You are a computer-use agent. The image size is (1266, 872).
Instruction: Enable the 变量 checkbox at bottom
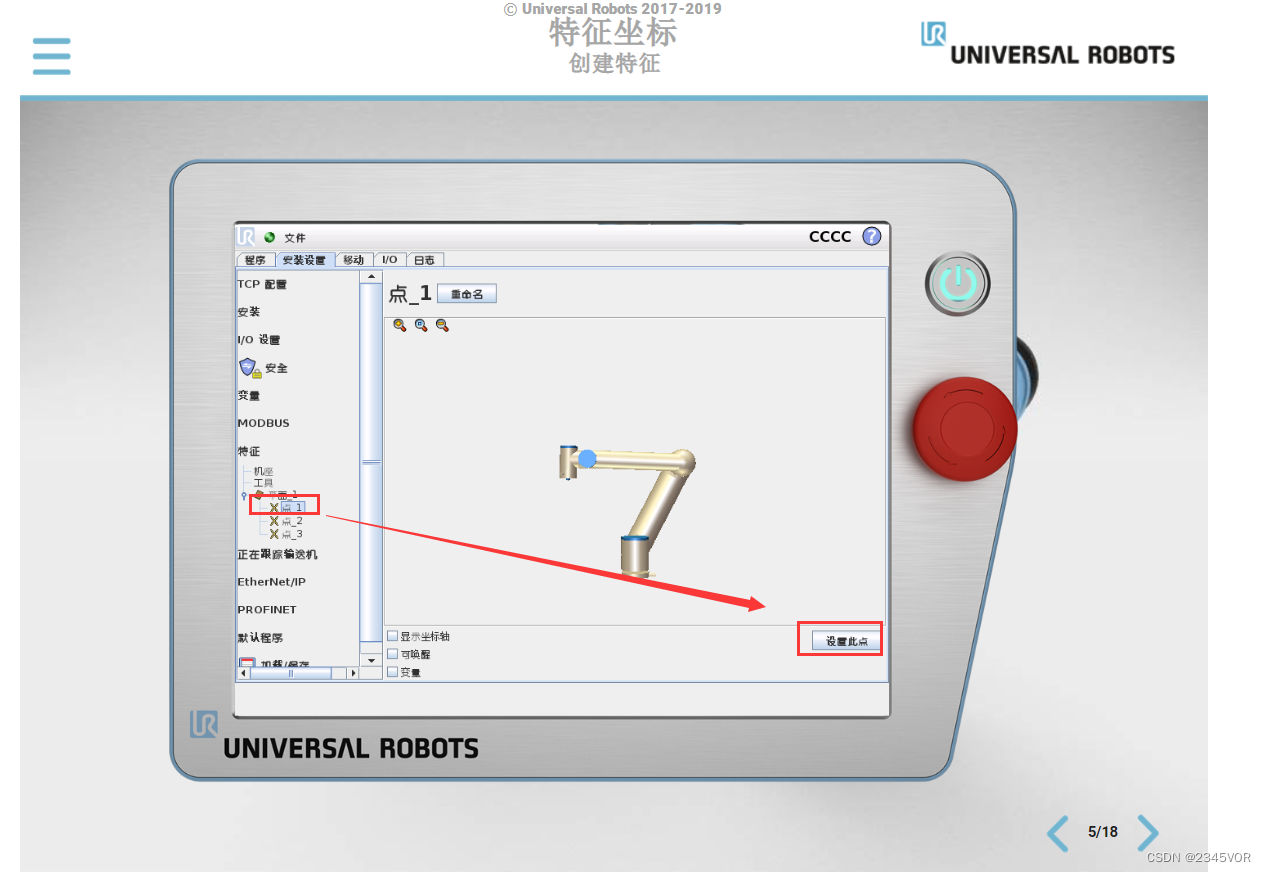(x=392, y=672)
